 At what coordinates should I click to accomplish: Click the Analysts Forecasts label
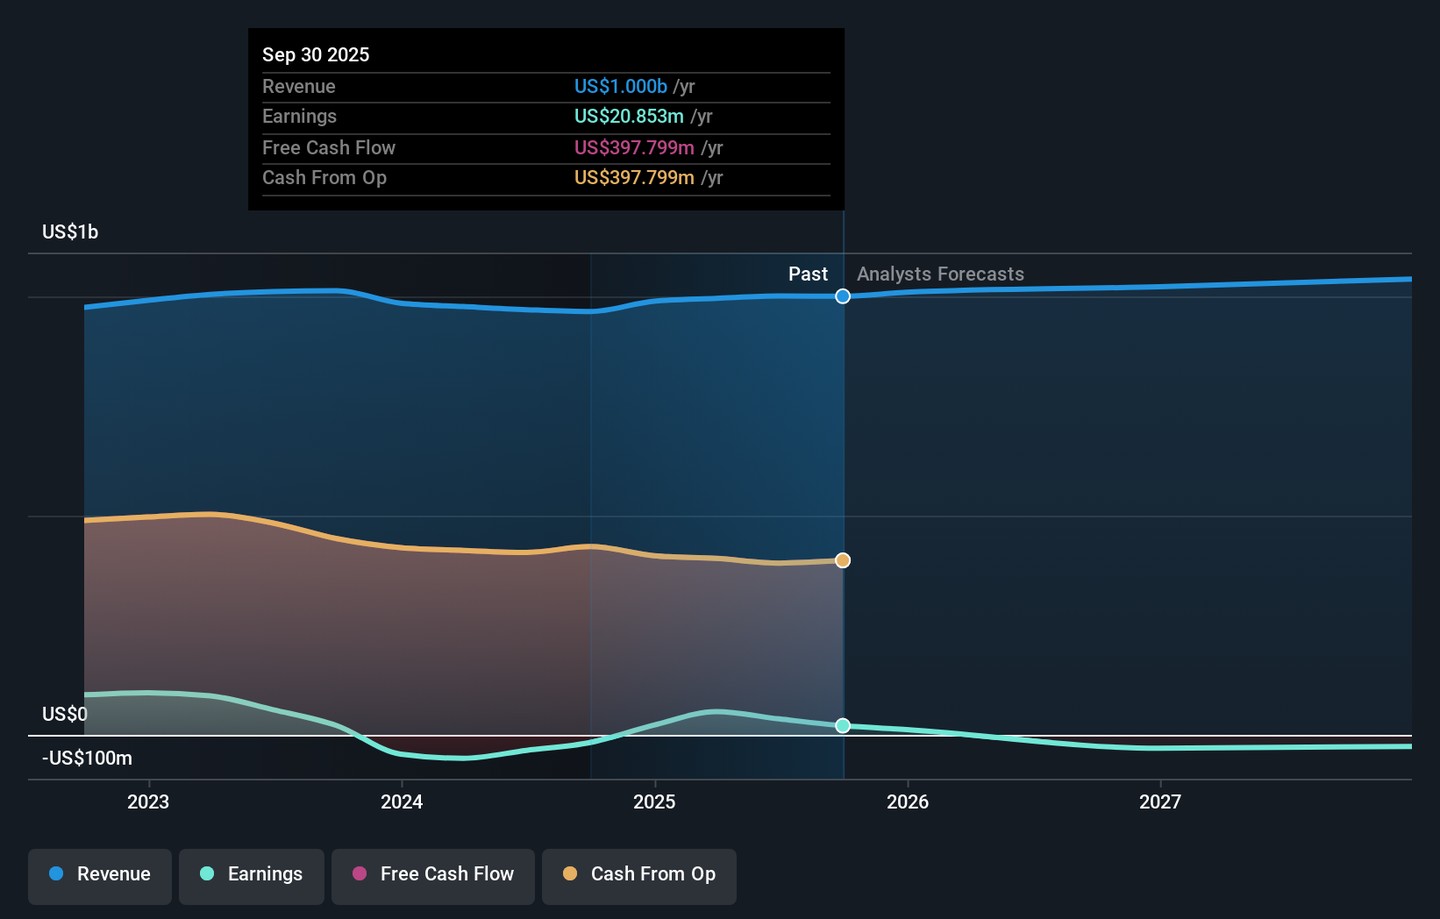point(940,274)
